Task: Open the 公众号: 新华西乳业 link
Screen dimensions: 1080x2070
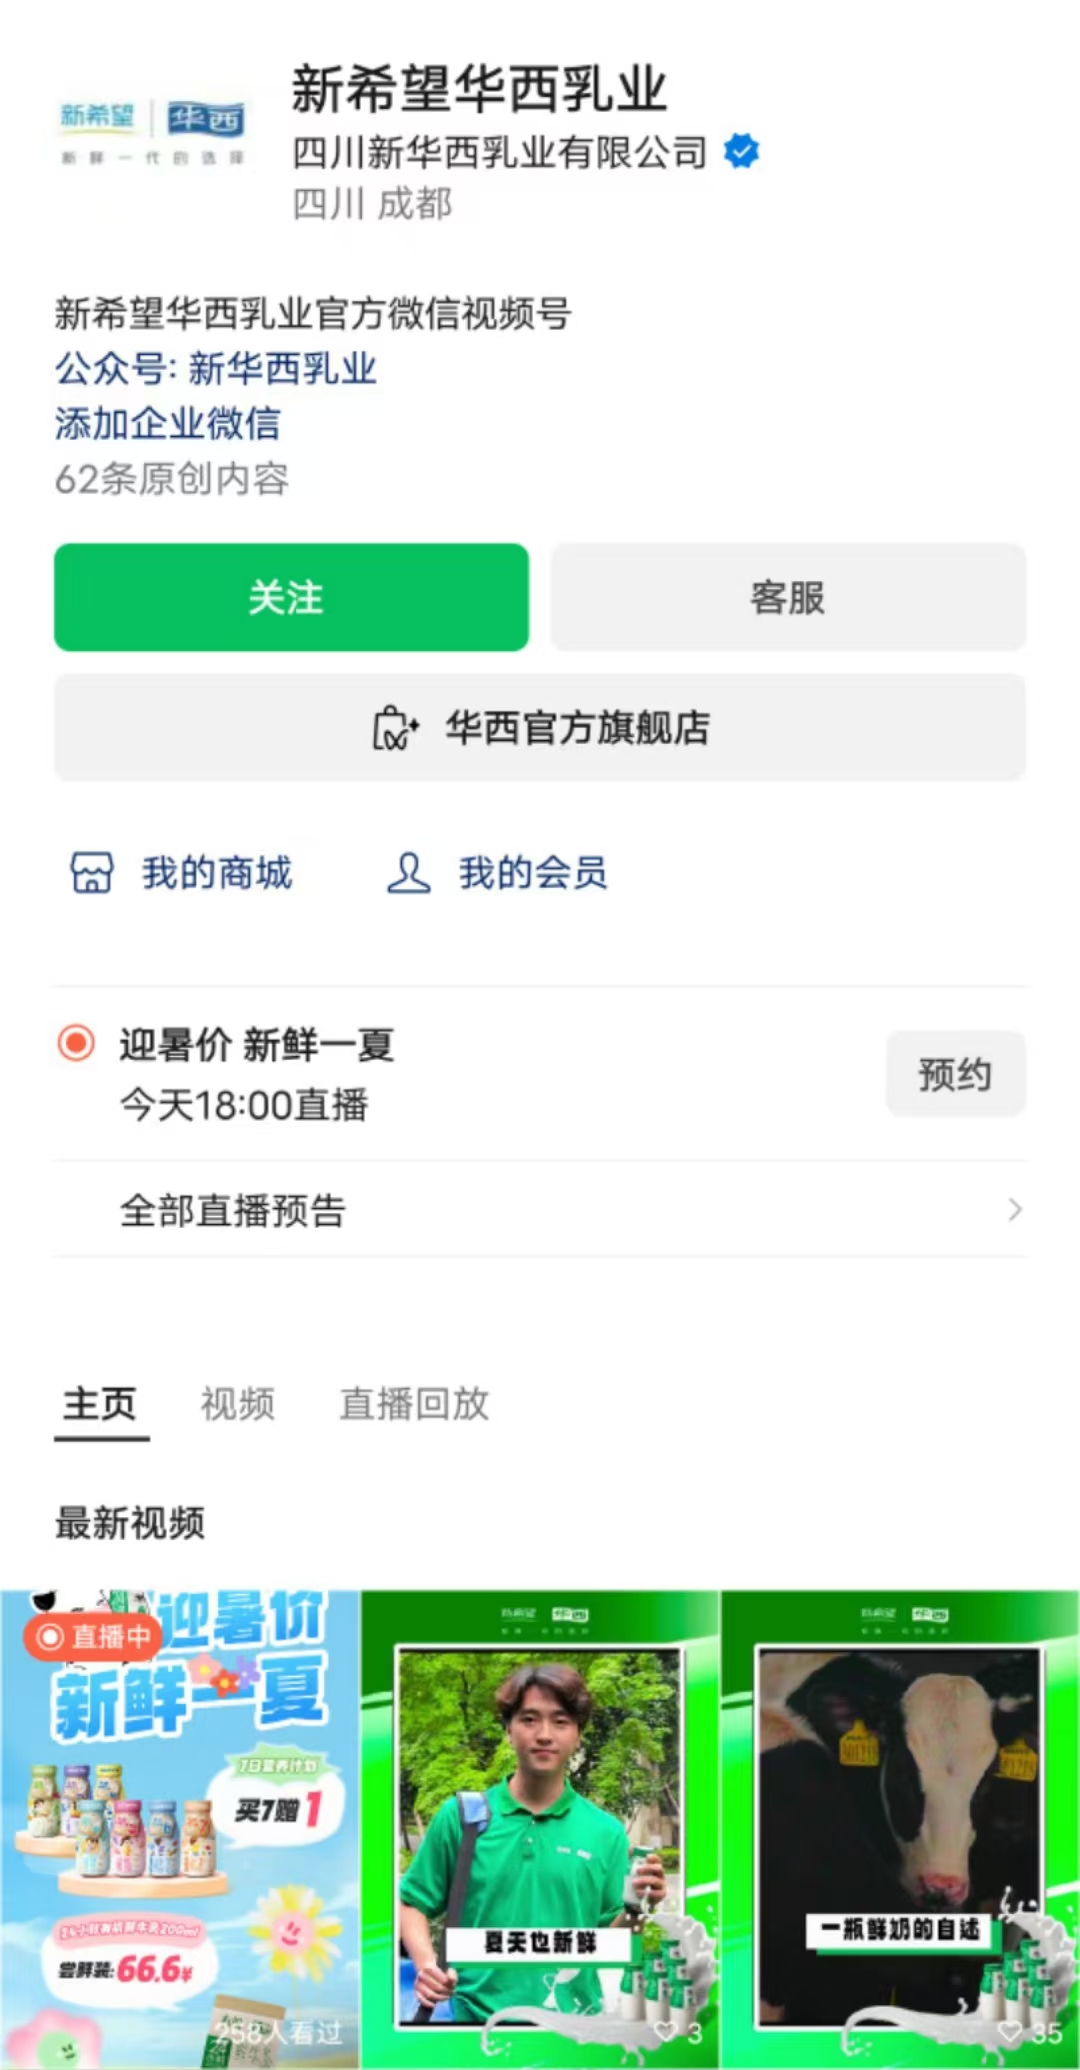Action: (x=216, y=369)
